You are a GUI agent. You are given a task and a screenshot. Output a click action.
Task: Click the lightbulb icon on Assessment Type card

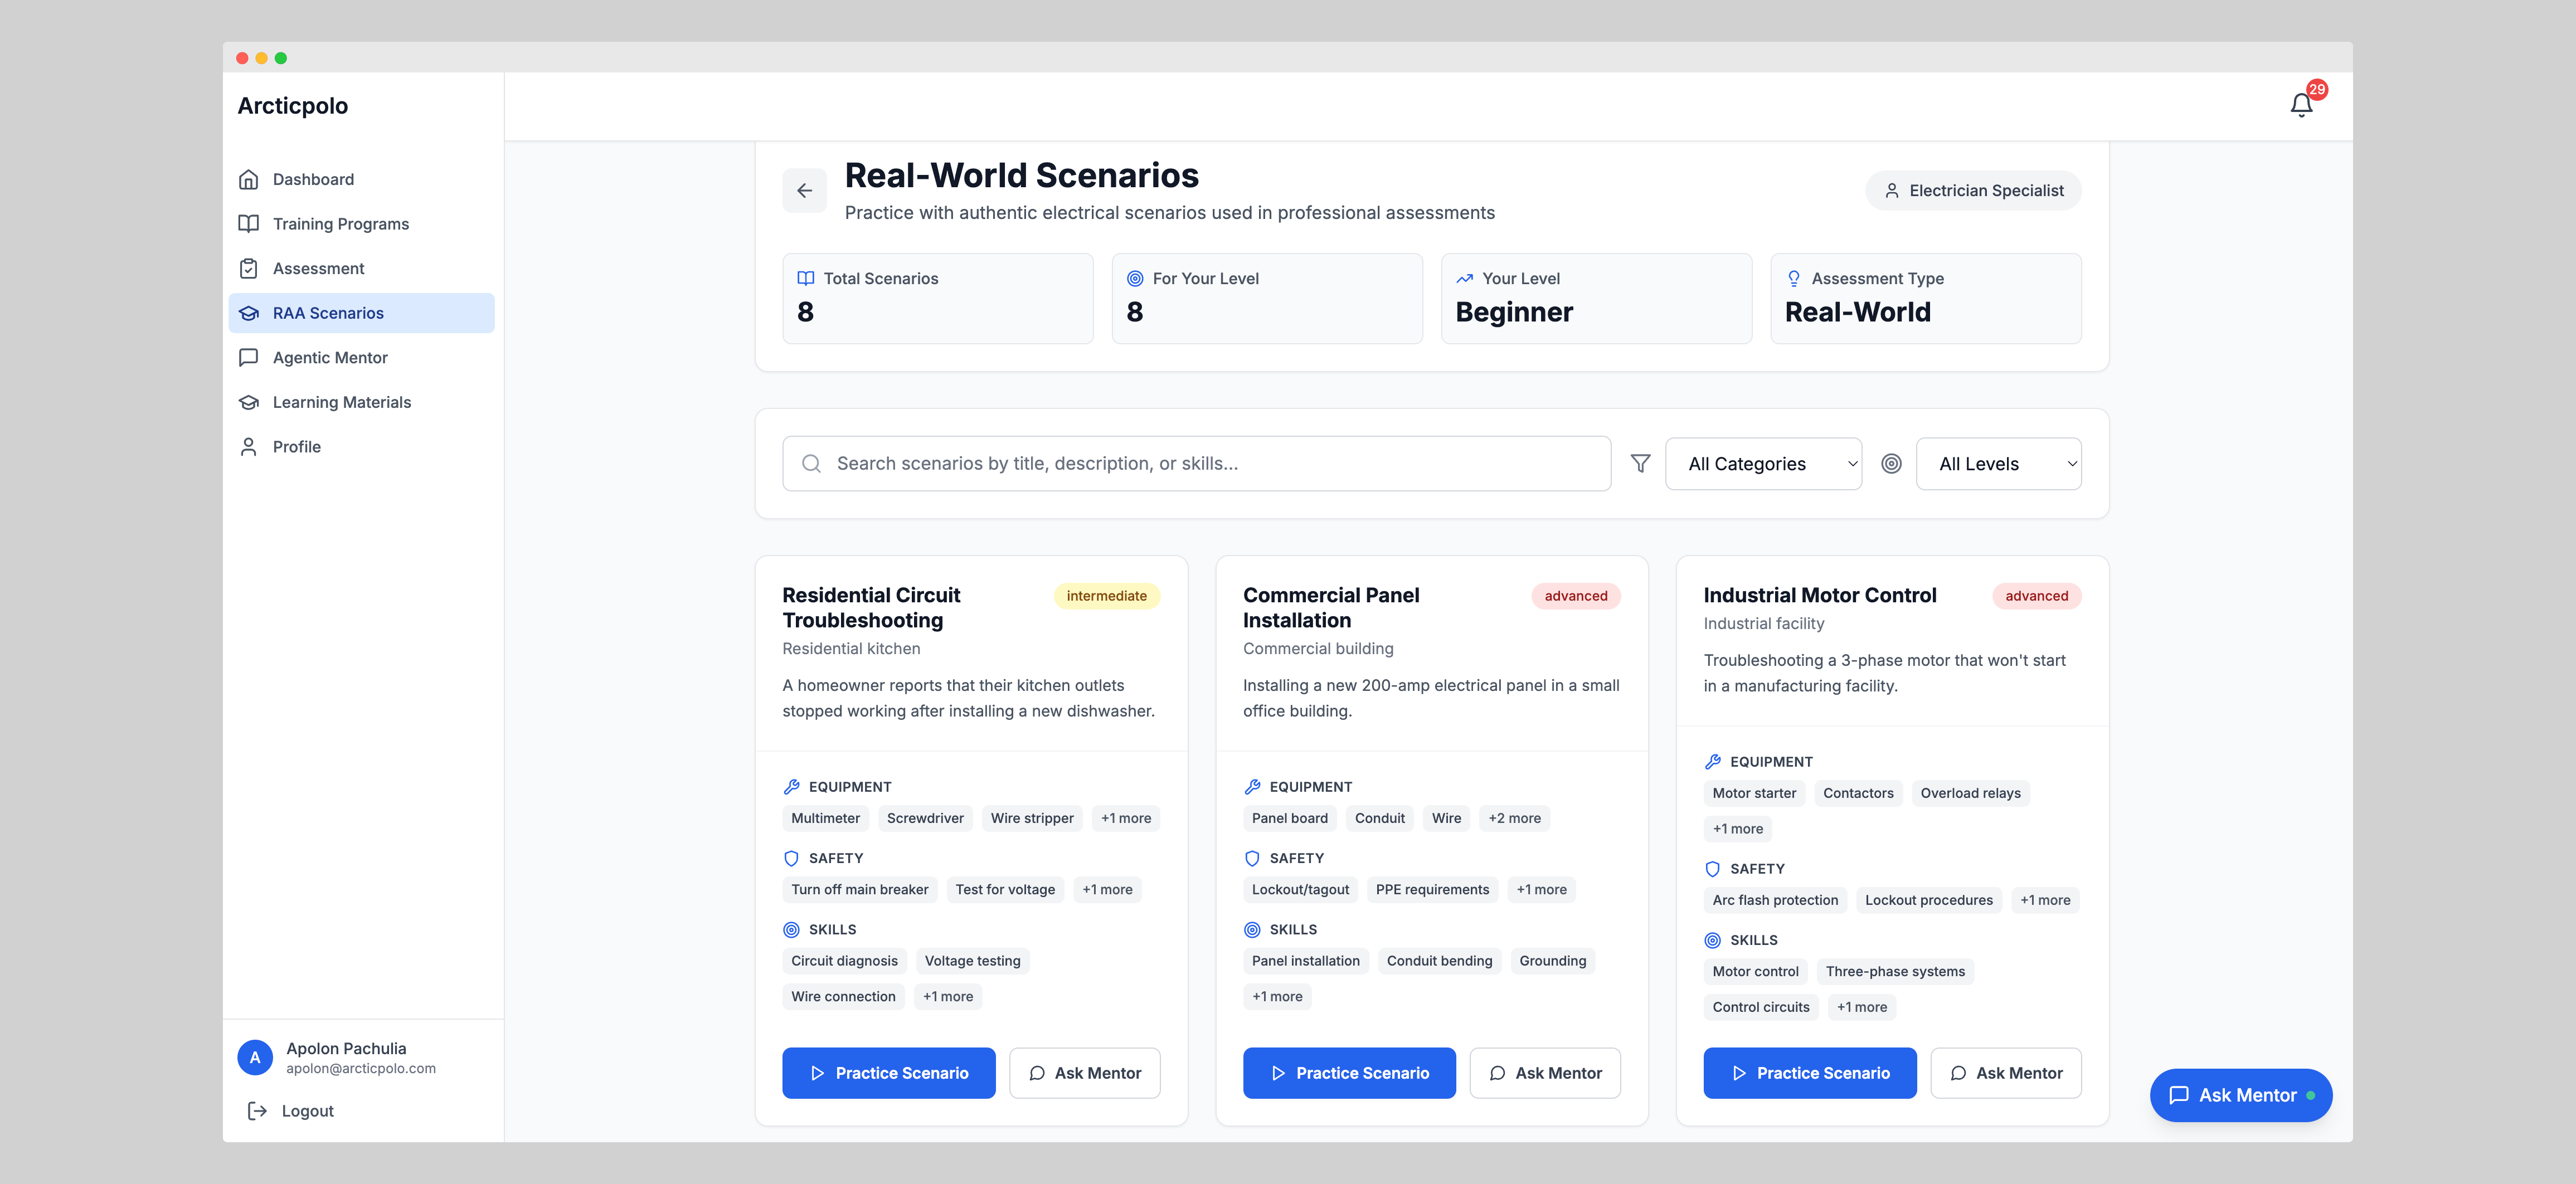(x=1793, y=278)
